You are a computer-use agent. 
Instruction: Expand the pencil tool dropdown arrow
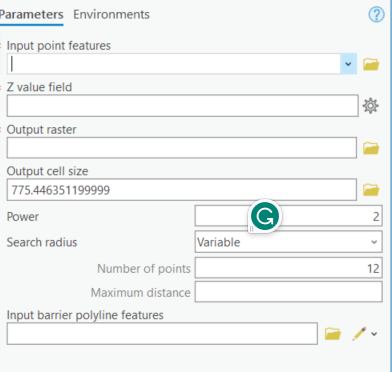(374, 334)
